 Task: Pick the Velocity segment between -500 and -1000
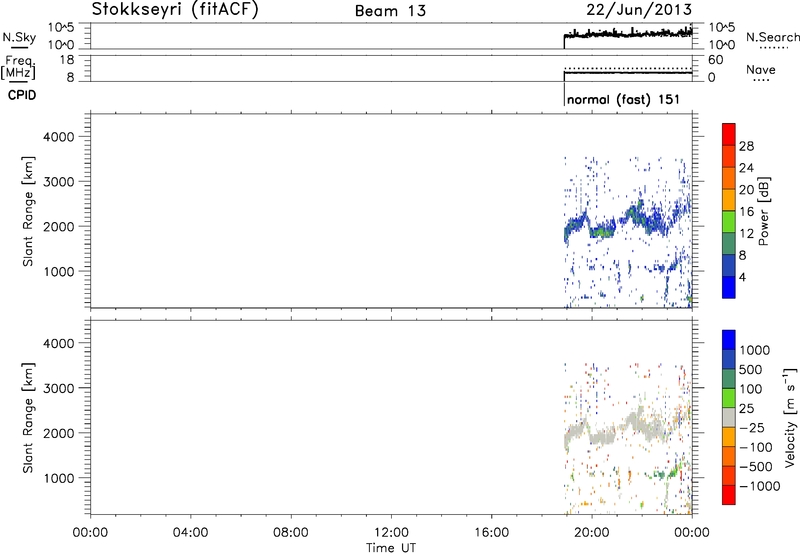(x=729, y=475)
